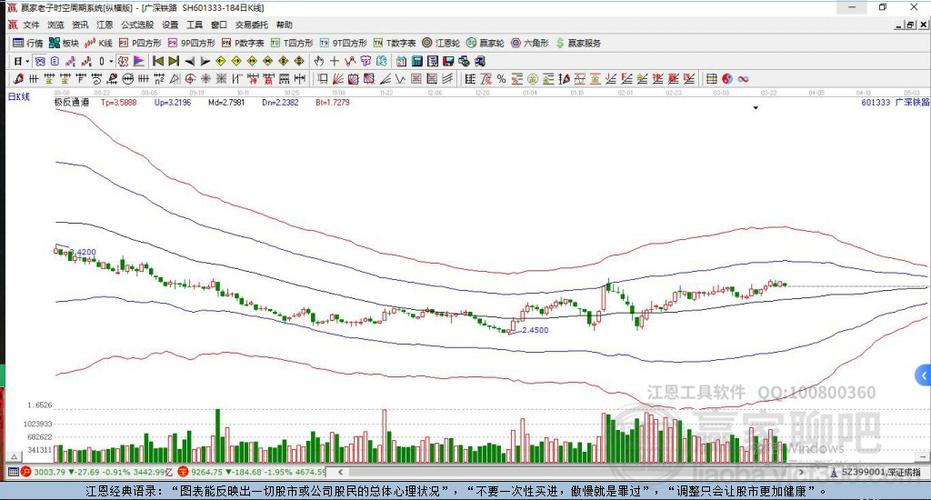The width and height of the screenshot is (931, 500).
Task: Click the yin-yang circle icon
Action: [727, 78]
